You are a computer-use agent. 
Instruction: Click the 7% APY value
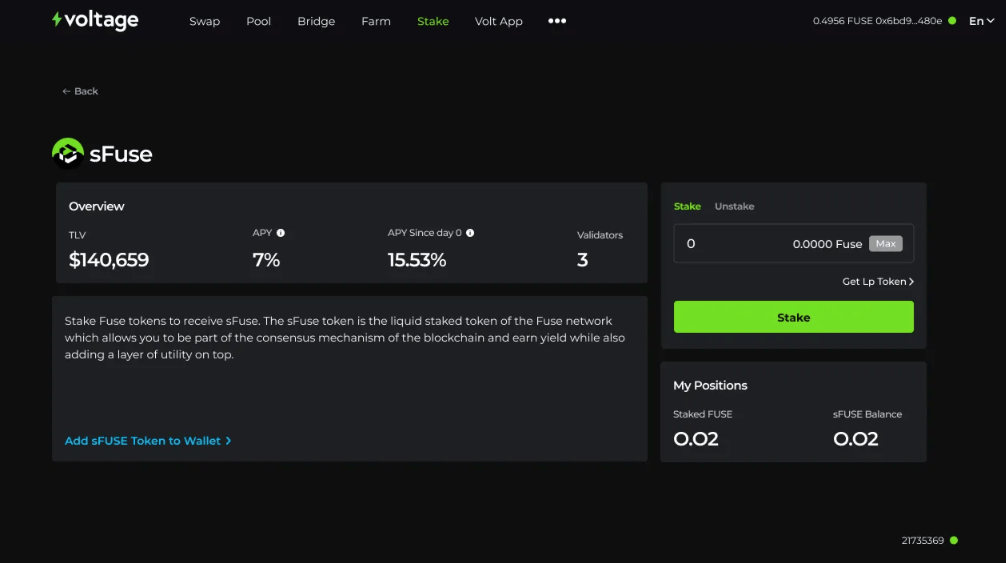tap(266, 260)
